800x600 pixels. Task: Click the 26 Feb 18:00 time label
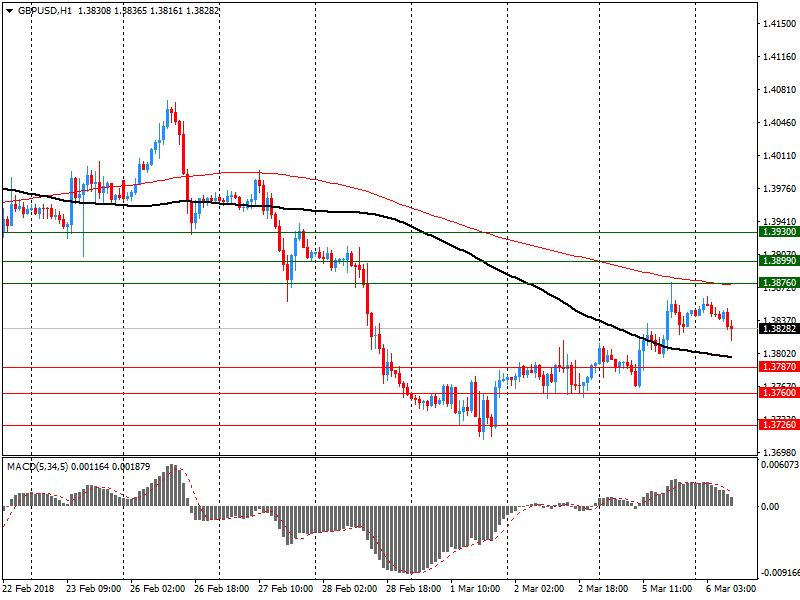221,589
